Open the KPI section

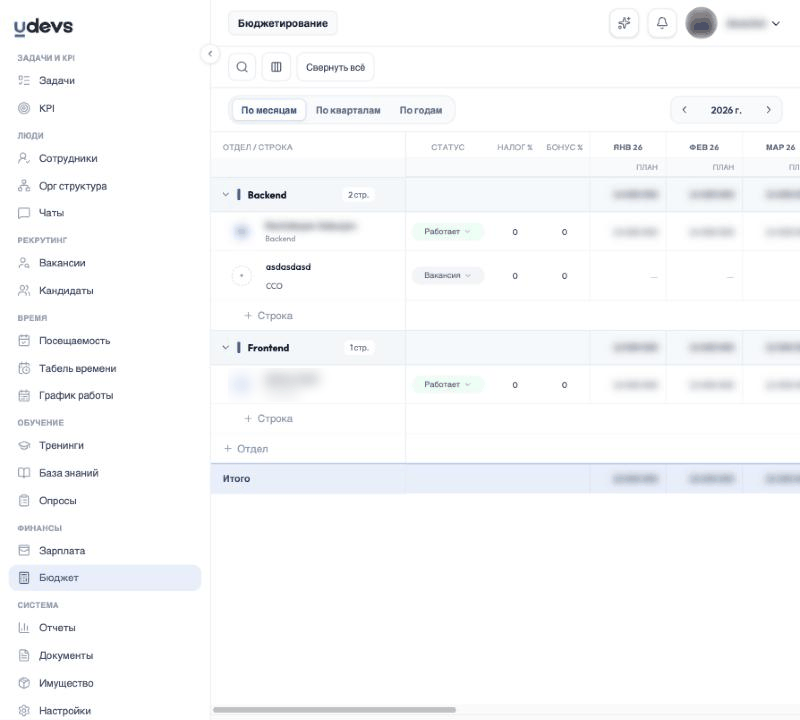[105, 108]
